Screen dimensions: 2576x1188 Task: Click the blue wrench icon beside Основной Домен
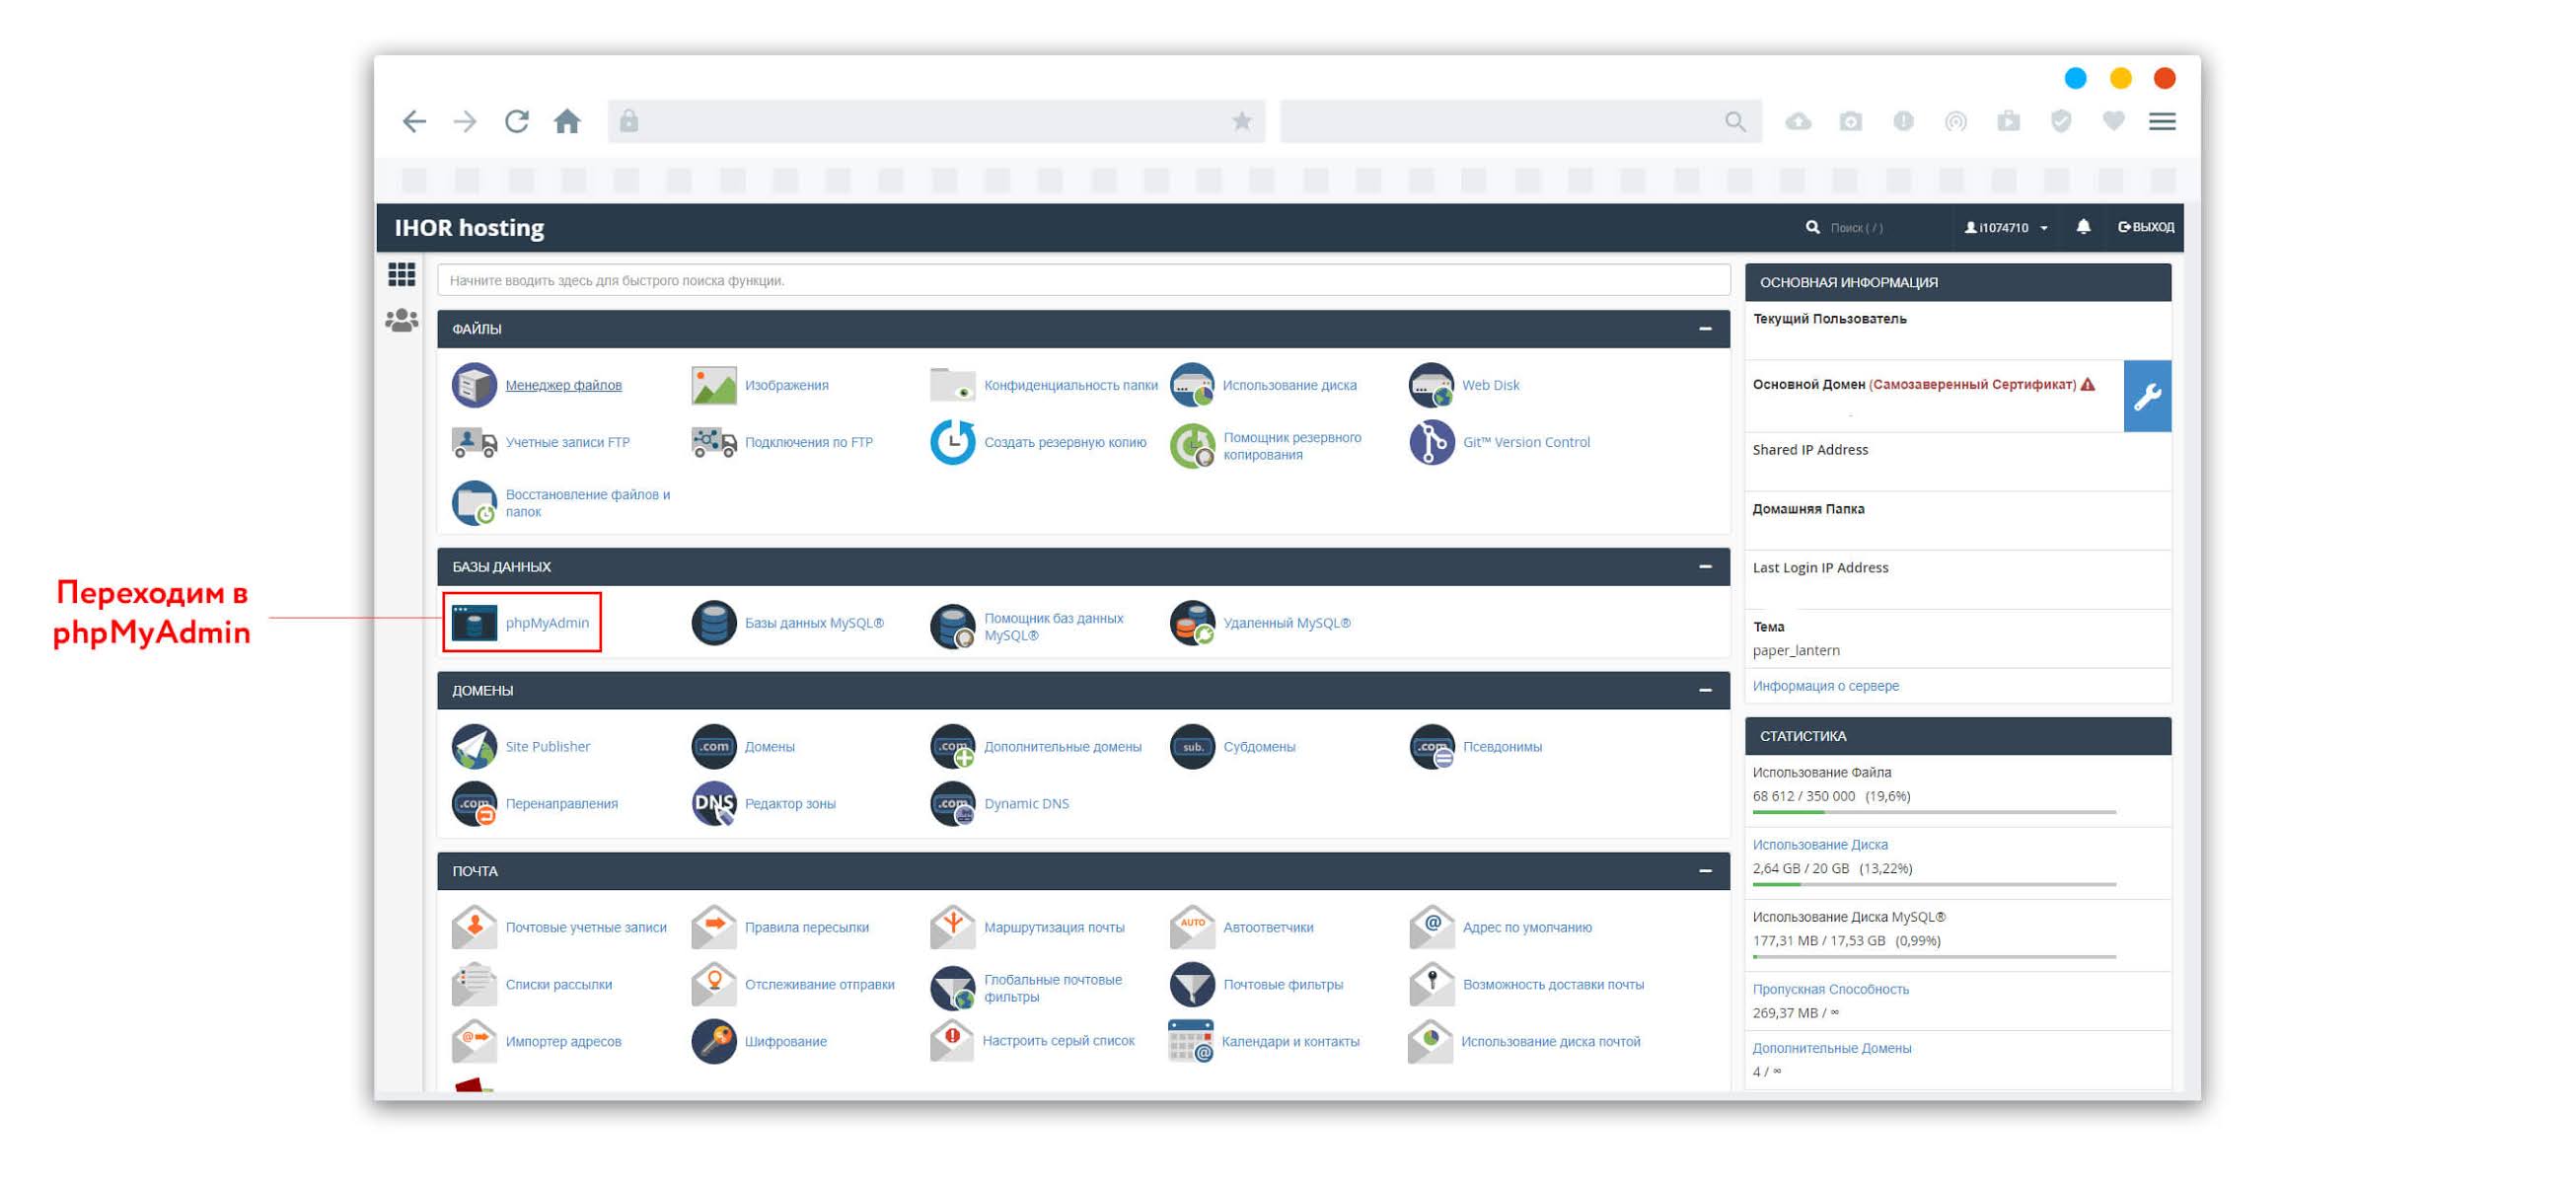pos(2146,396)
